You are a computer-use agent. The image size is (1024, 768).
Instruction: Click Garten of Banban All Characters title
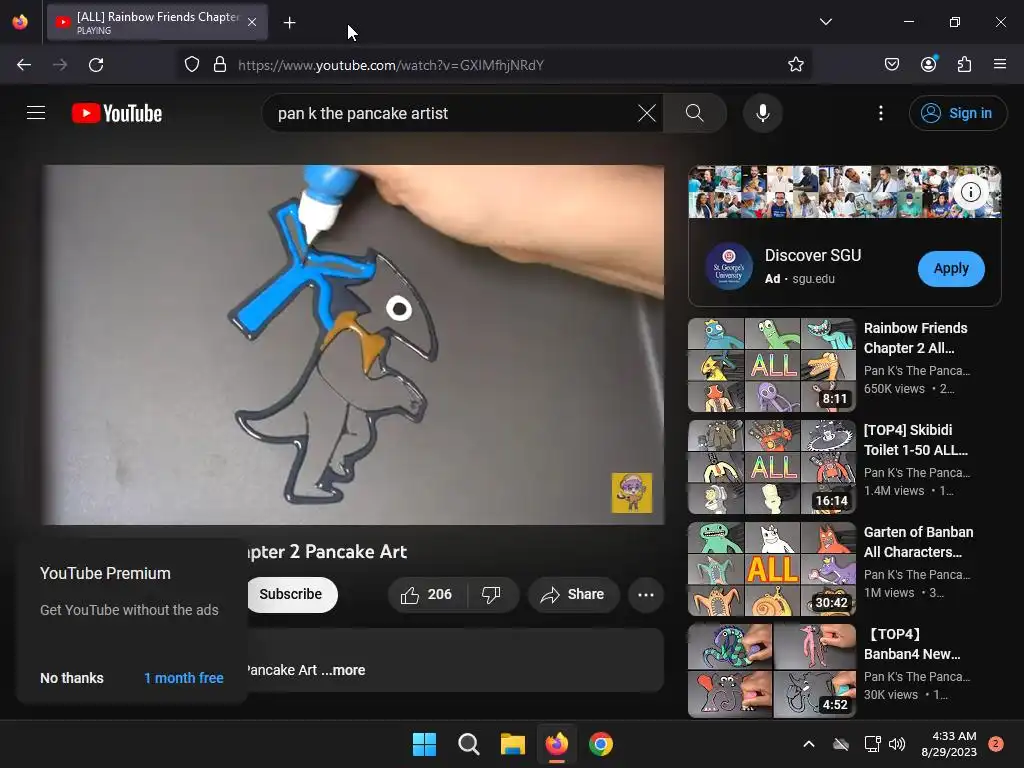[x=918, y=542]
